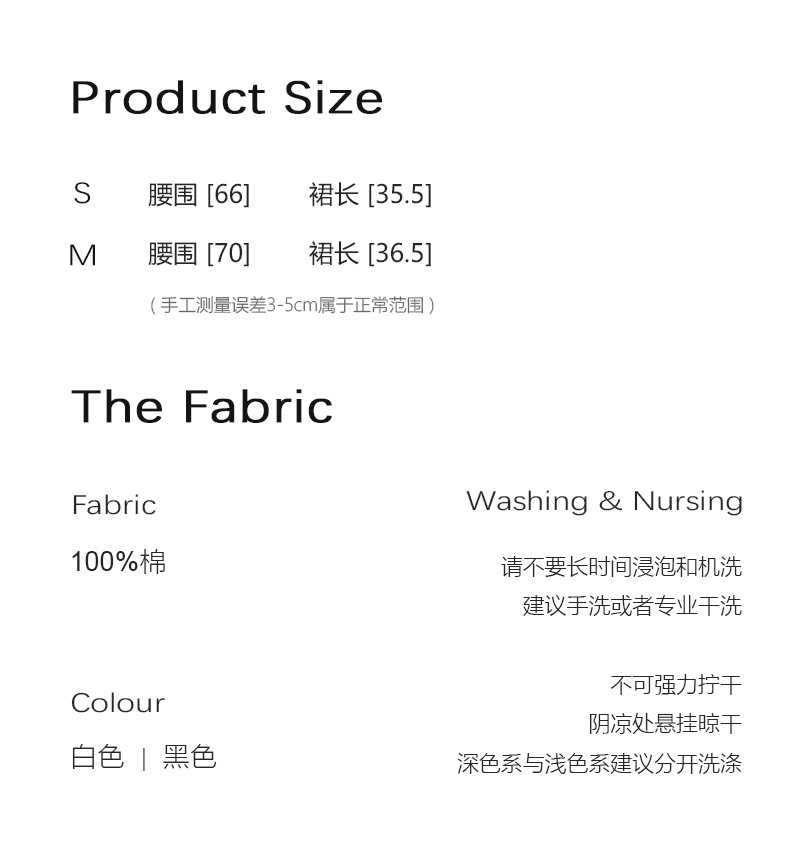Click the size S skirt length 裙长 [35.5]
The image size is (790, 856).
point(370,195)
